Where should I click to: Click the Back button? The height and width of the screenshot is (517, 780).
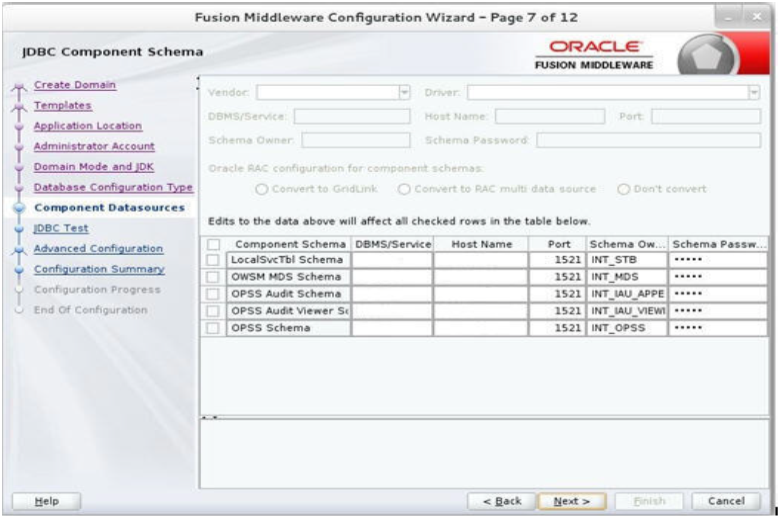(x=501, y=501)
